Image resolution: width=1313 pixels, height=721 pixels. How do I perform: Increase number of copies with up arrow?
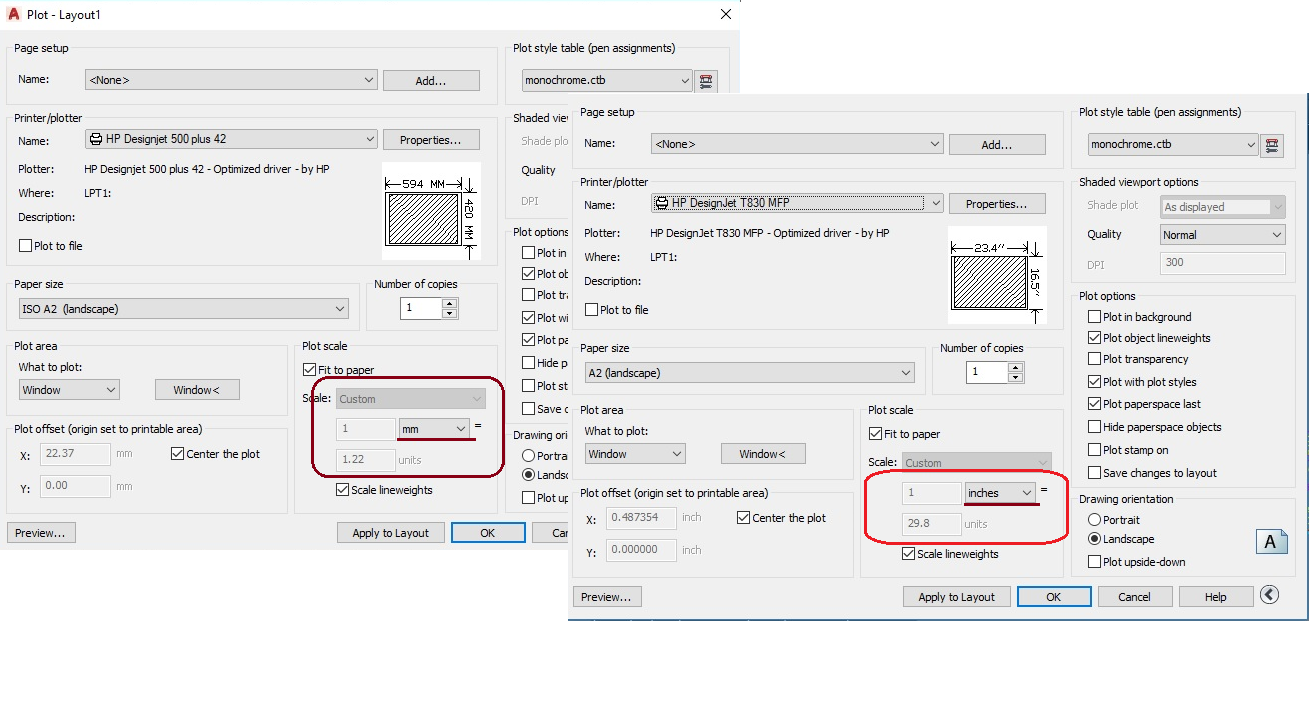(x=1016, y=367)
